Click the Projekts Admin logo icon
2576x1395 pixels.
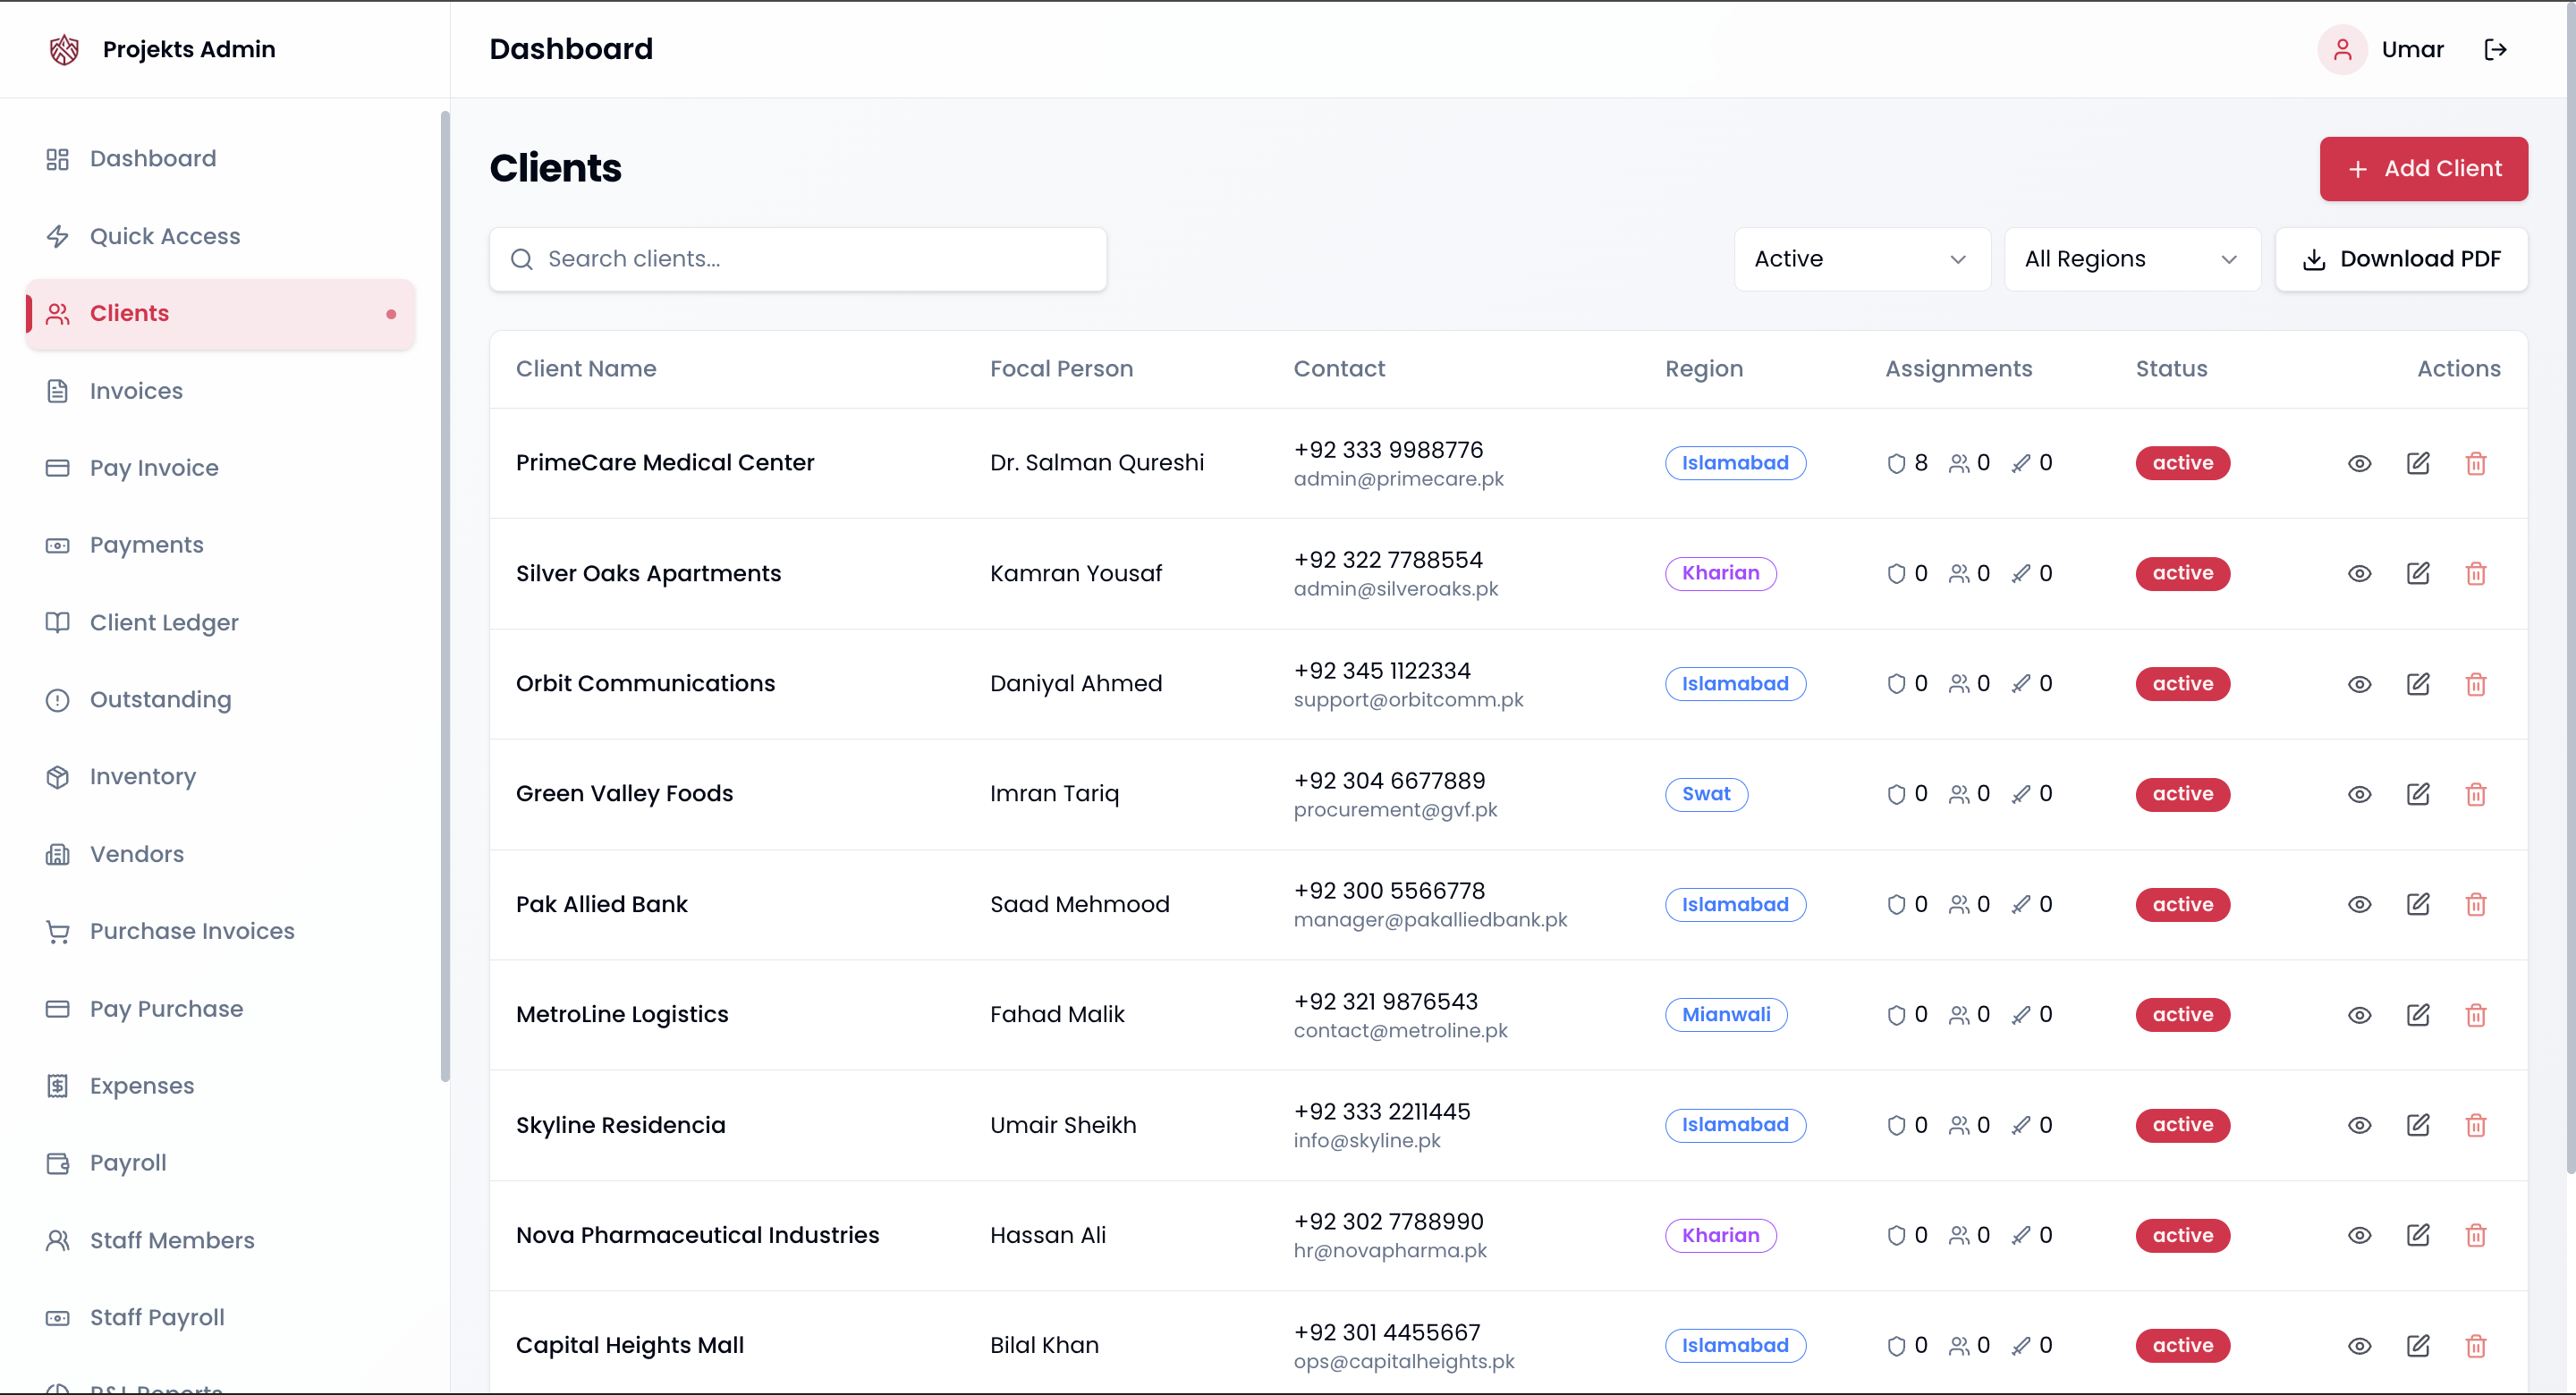[x=64, y=49]
